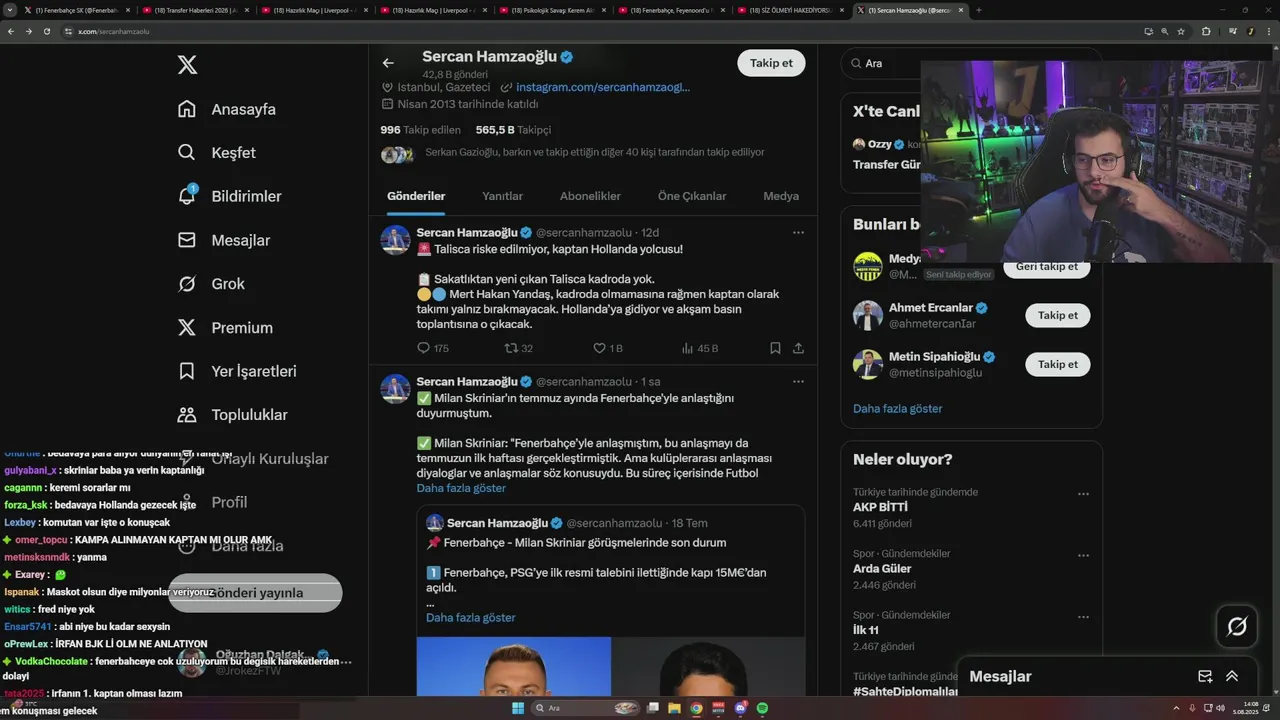
Task: Open more options on the Skriniar post
Action: point(798,381)
